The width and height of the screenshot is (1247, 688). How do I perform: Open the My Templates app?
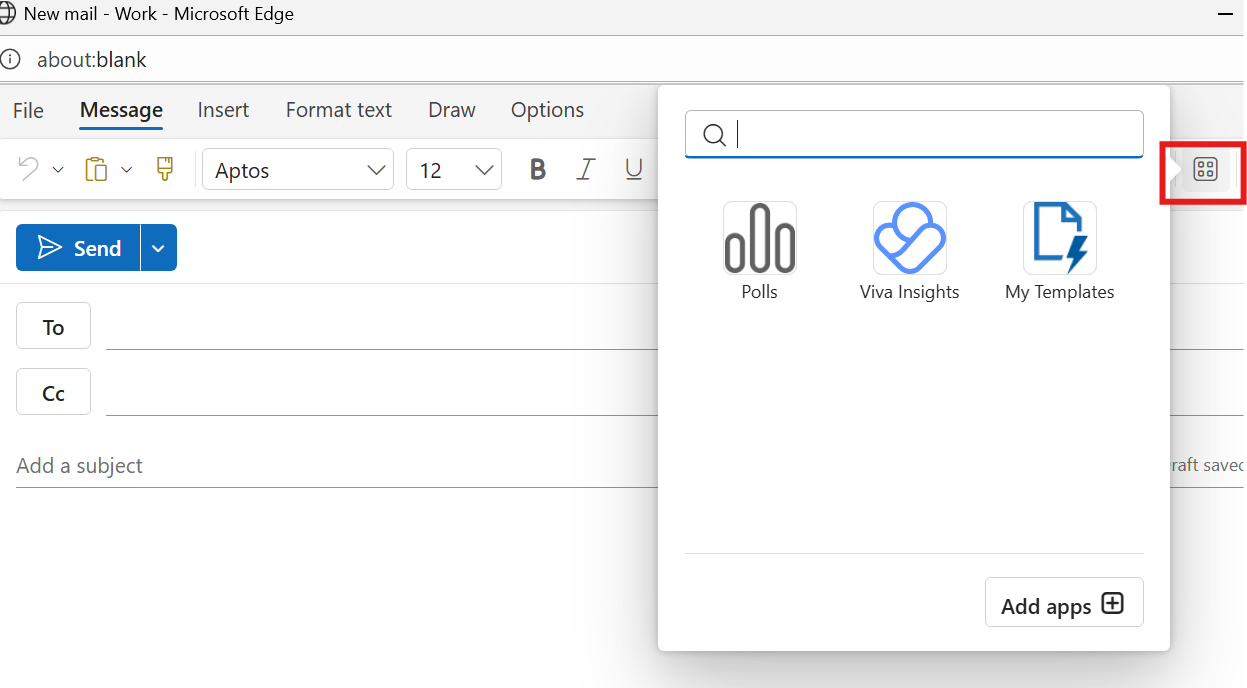(1060, 251)
